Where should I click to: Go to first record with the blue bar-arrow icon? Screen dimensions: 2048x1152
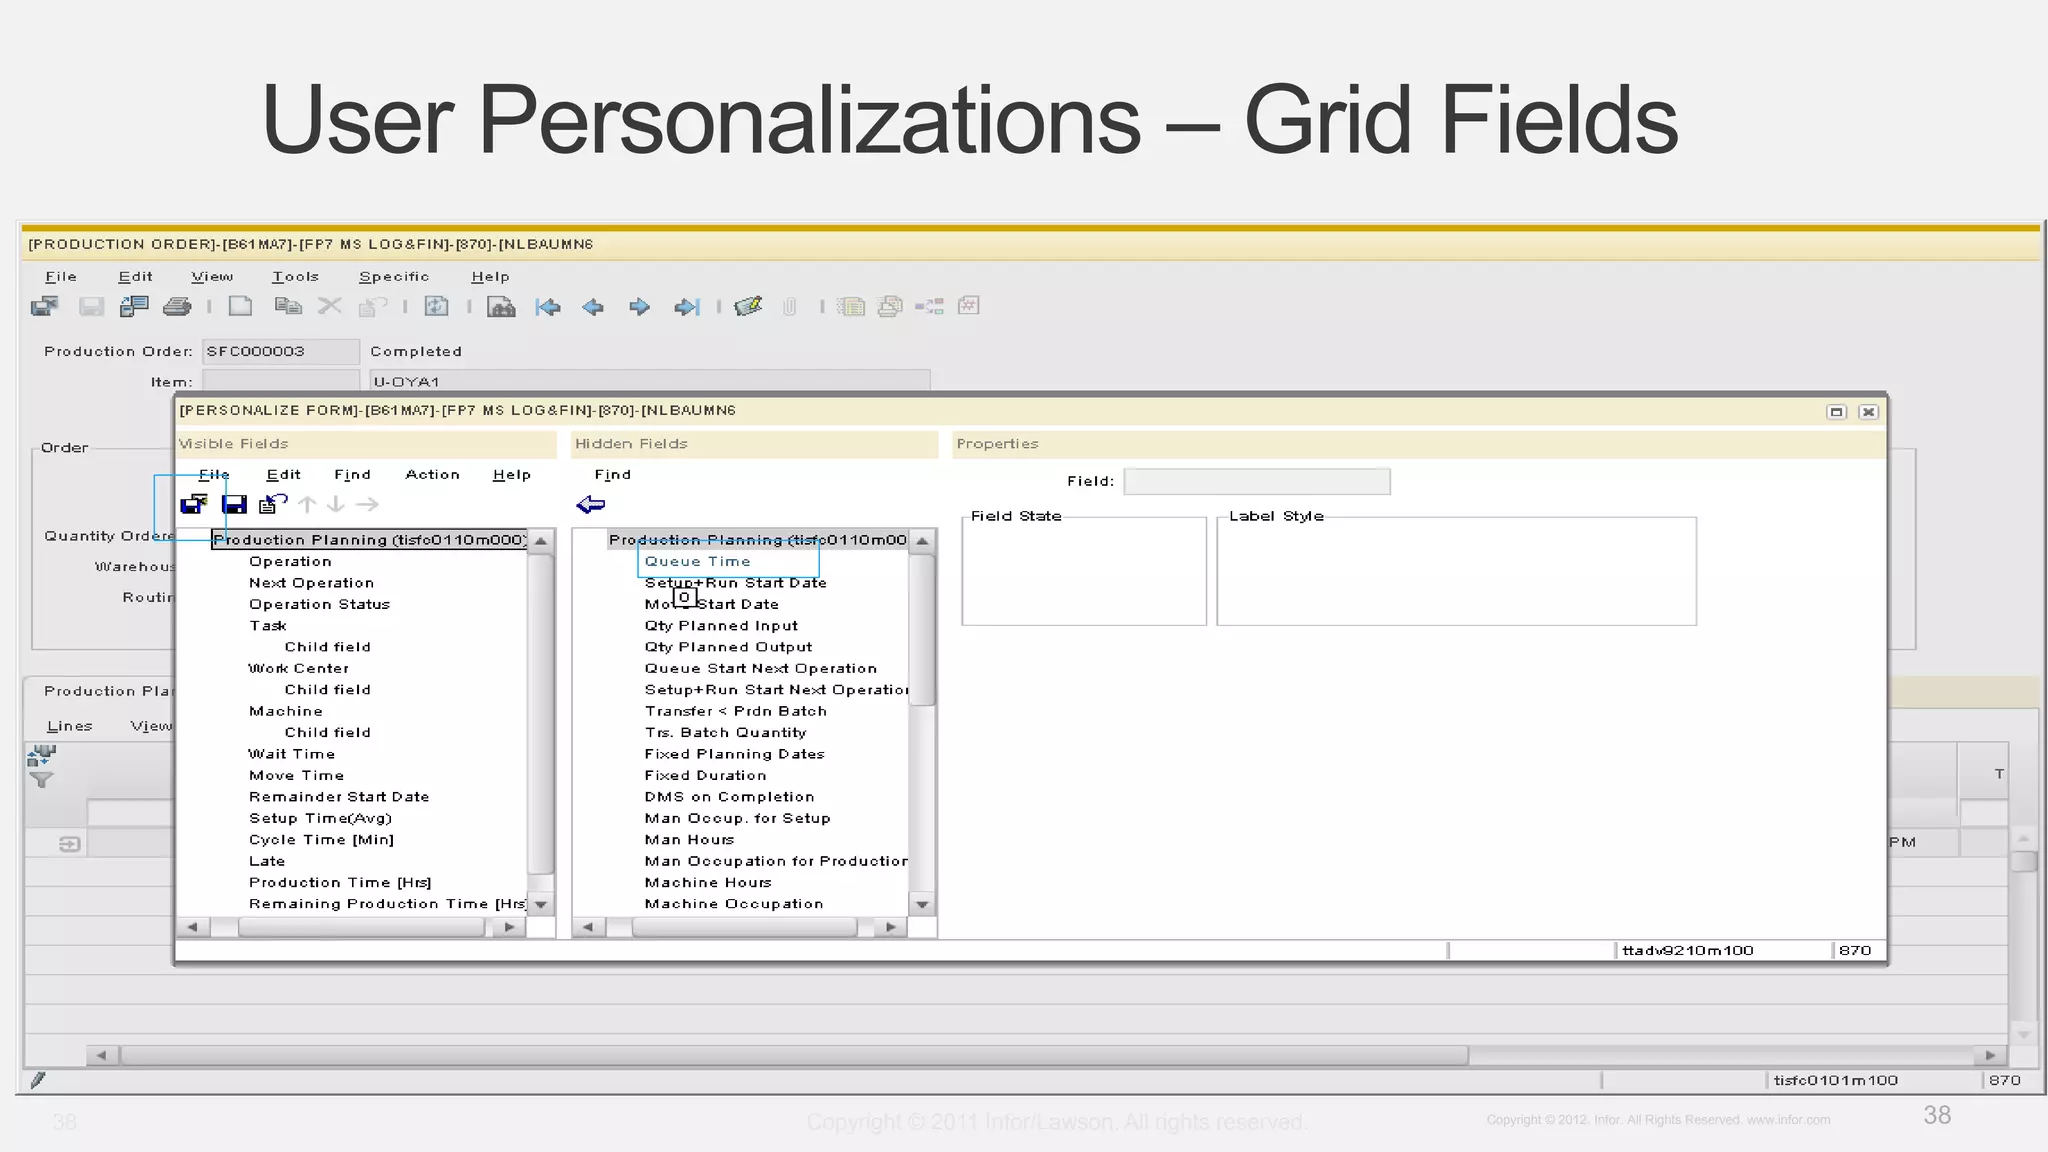tap(548, 307)
